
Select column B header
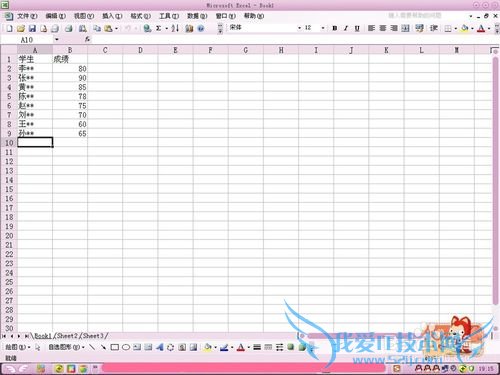[70, 50]
